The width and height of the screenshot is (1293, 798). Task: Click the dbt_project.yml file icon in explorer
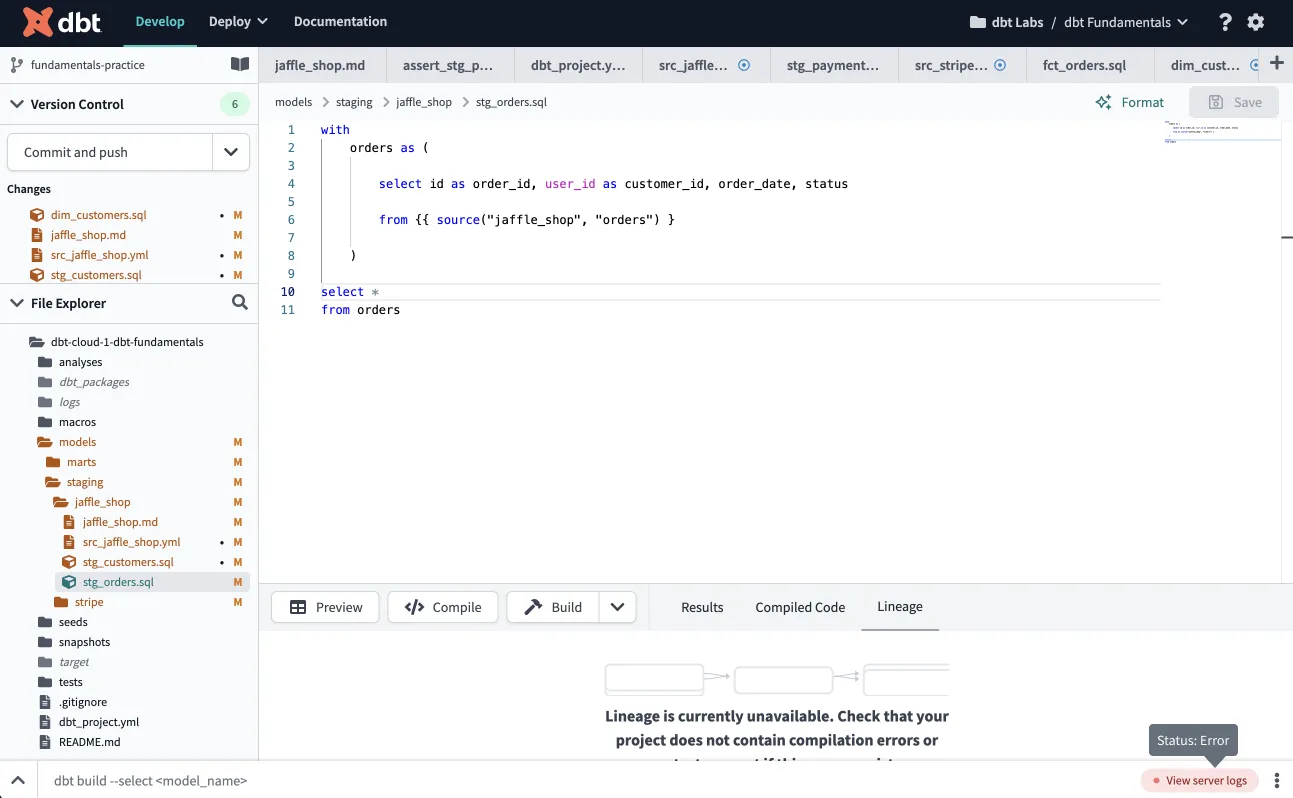click(44, 722)
